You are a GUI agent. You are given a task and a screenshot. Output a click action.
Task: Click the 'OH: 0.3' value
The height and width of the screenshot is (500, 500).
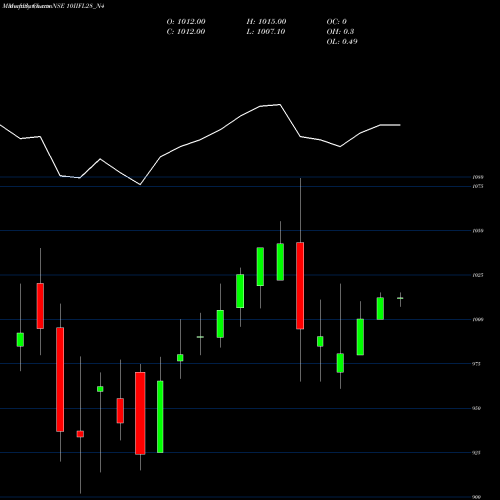[x=340, y=32]
